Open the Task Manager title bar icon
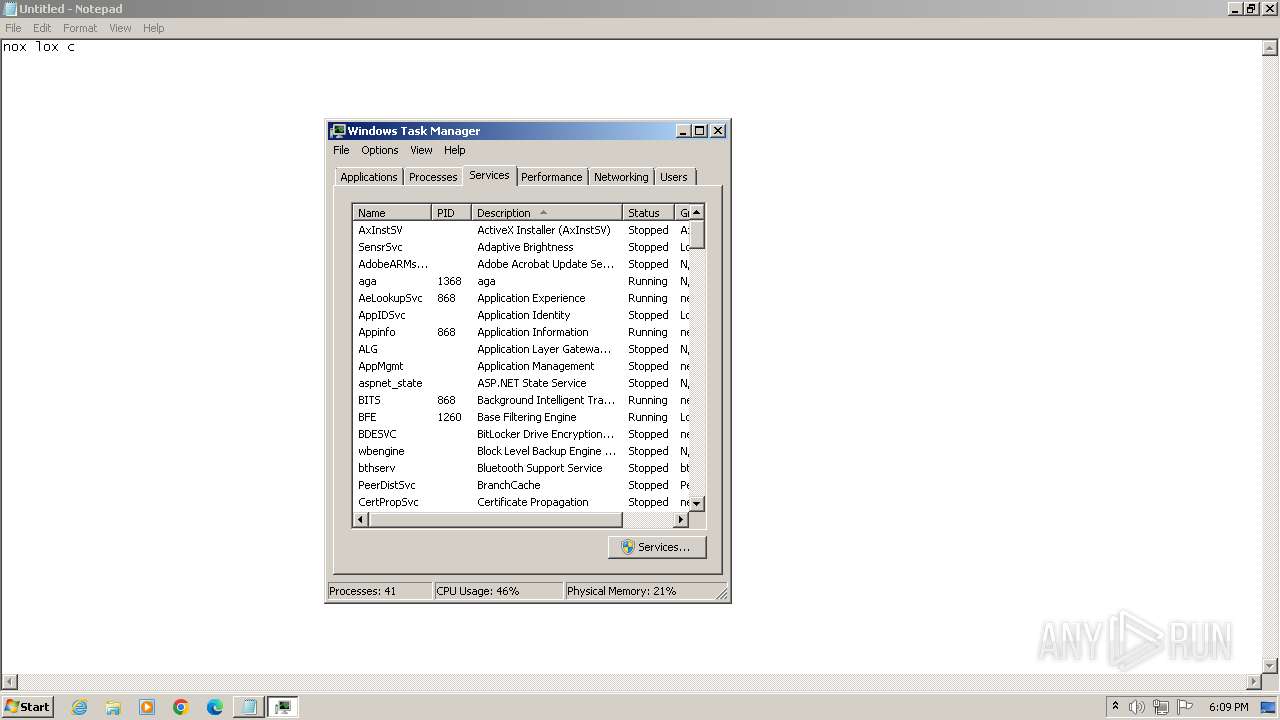This screenshot has height=720, width=1280. (338, 131)
